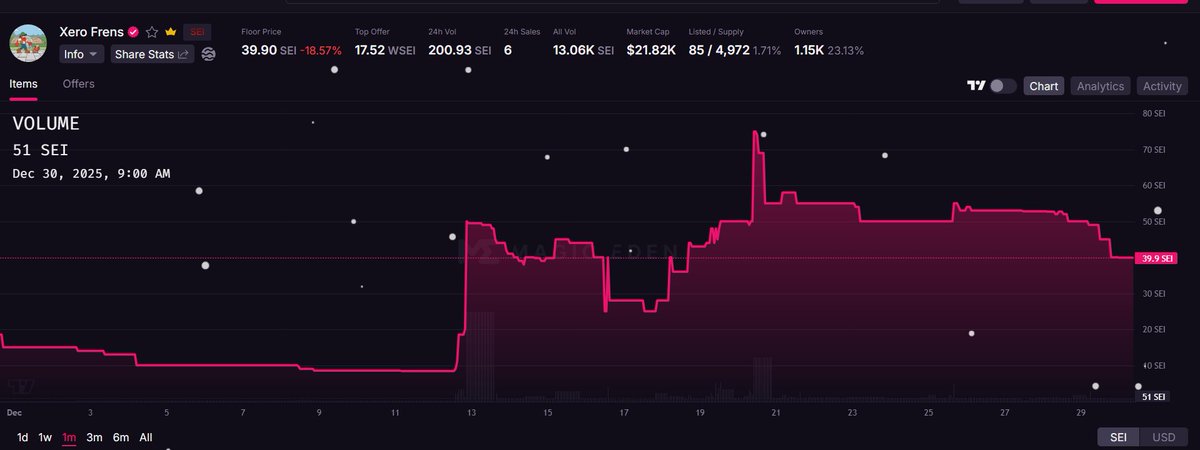Switch to the Offers tab
This screenshot has height=450, width=1200.
[x=79, y=84]
